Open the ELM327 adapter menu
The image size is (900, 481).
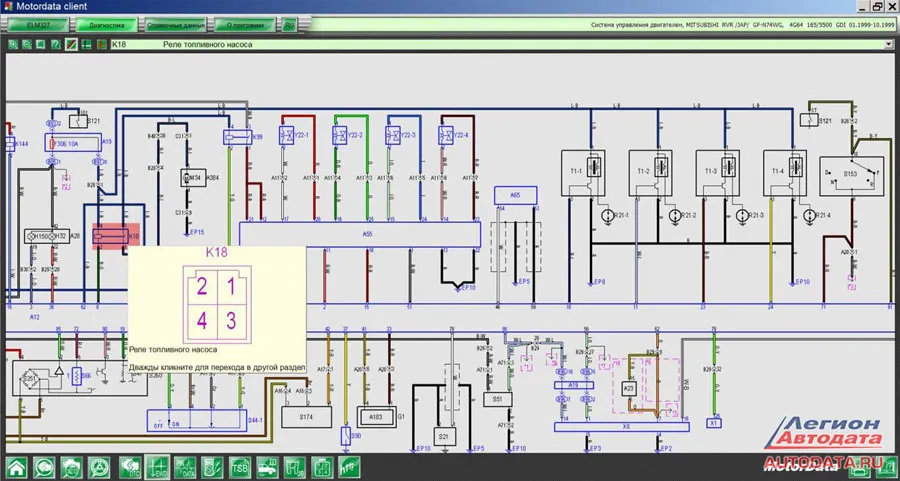(38, 25)
